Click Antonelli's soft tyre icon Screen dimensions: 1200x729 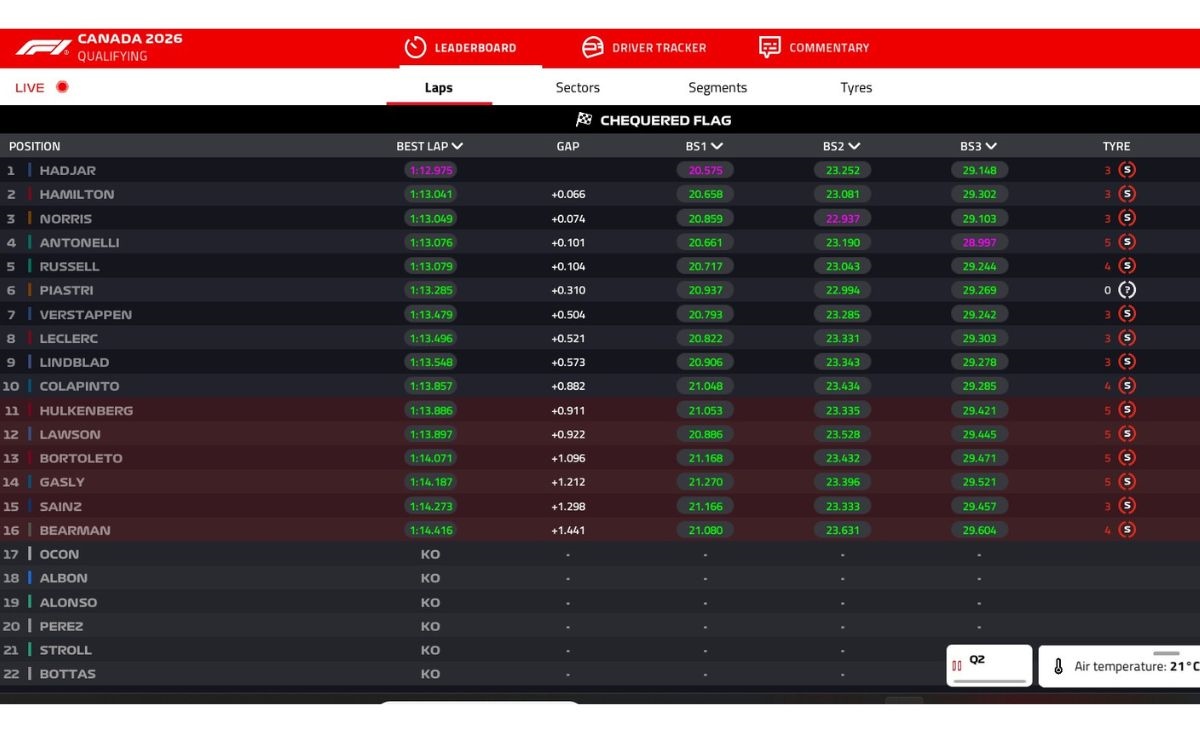coord(1127,242)
